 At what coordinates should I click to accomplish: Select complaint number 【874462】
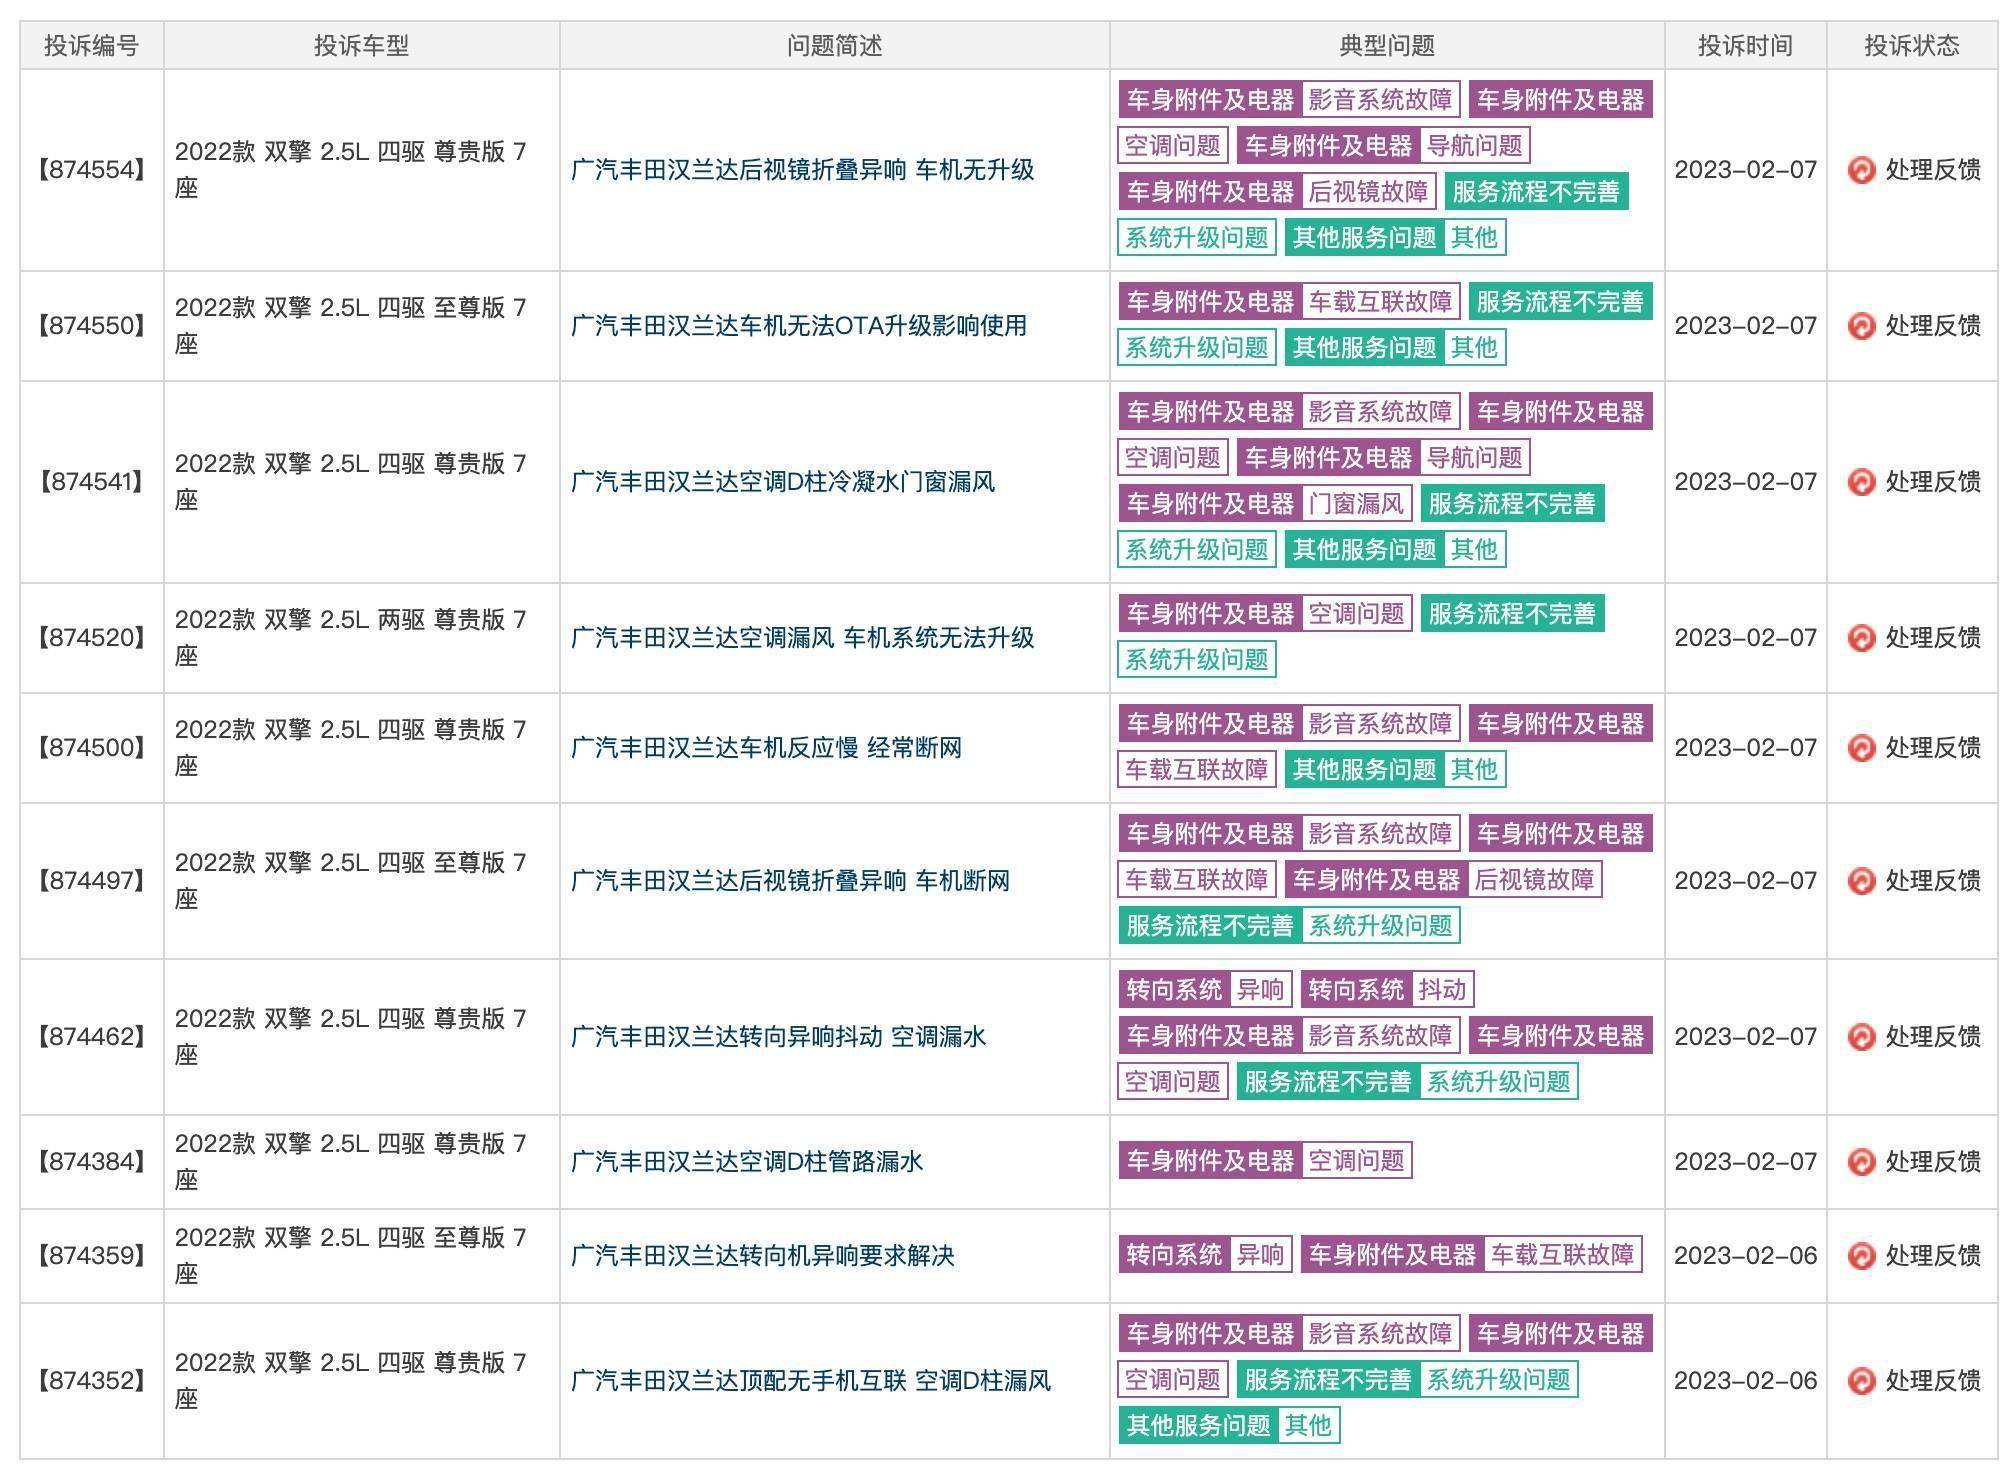(92, 1037)
